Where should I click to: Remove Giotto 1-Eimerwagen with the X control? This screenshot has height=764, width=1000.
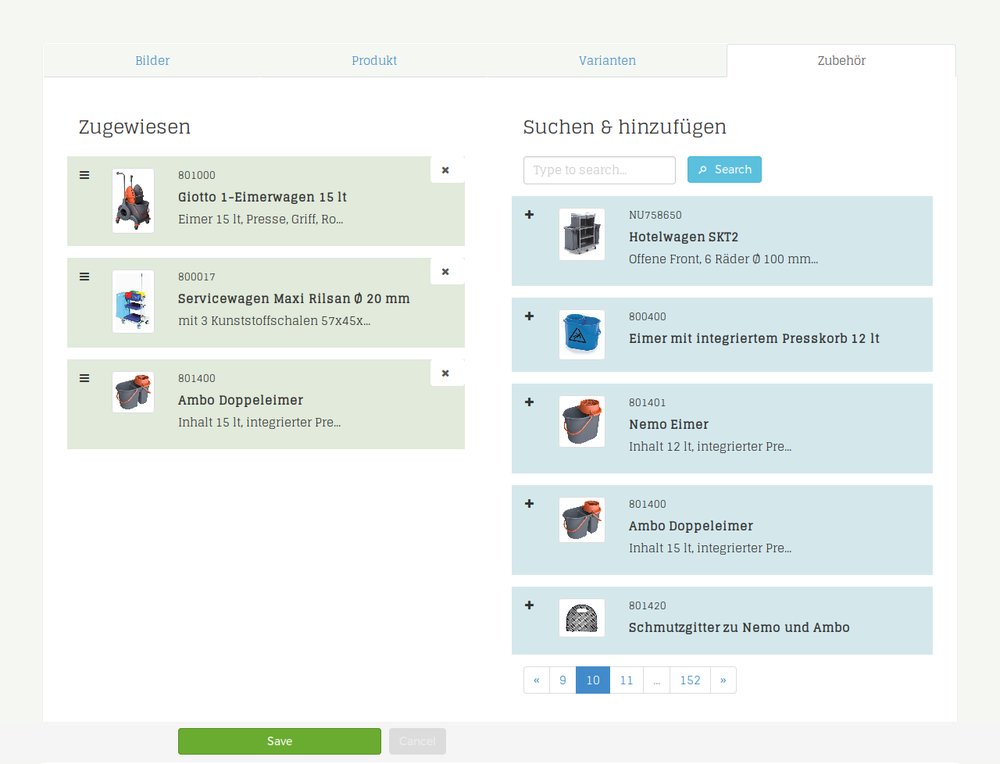tap(445, 169)
